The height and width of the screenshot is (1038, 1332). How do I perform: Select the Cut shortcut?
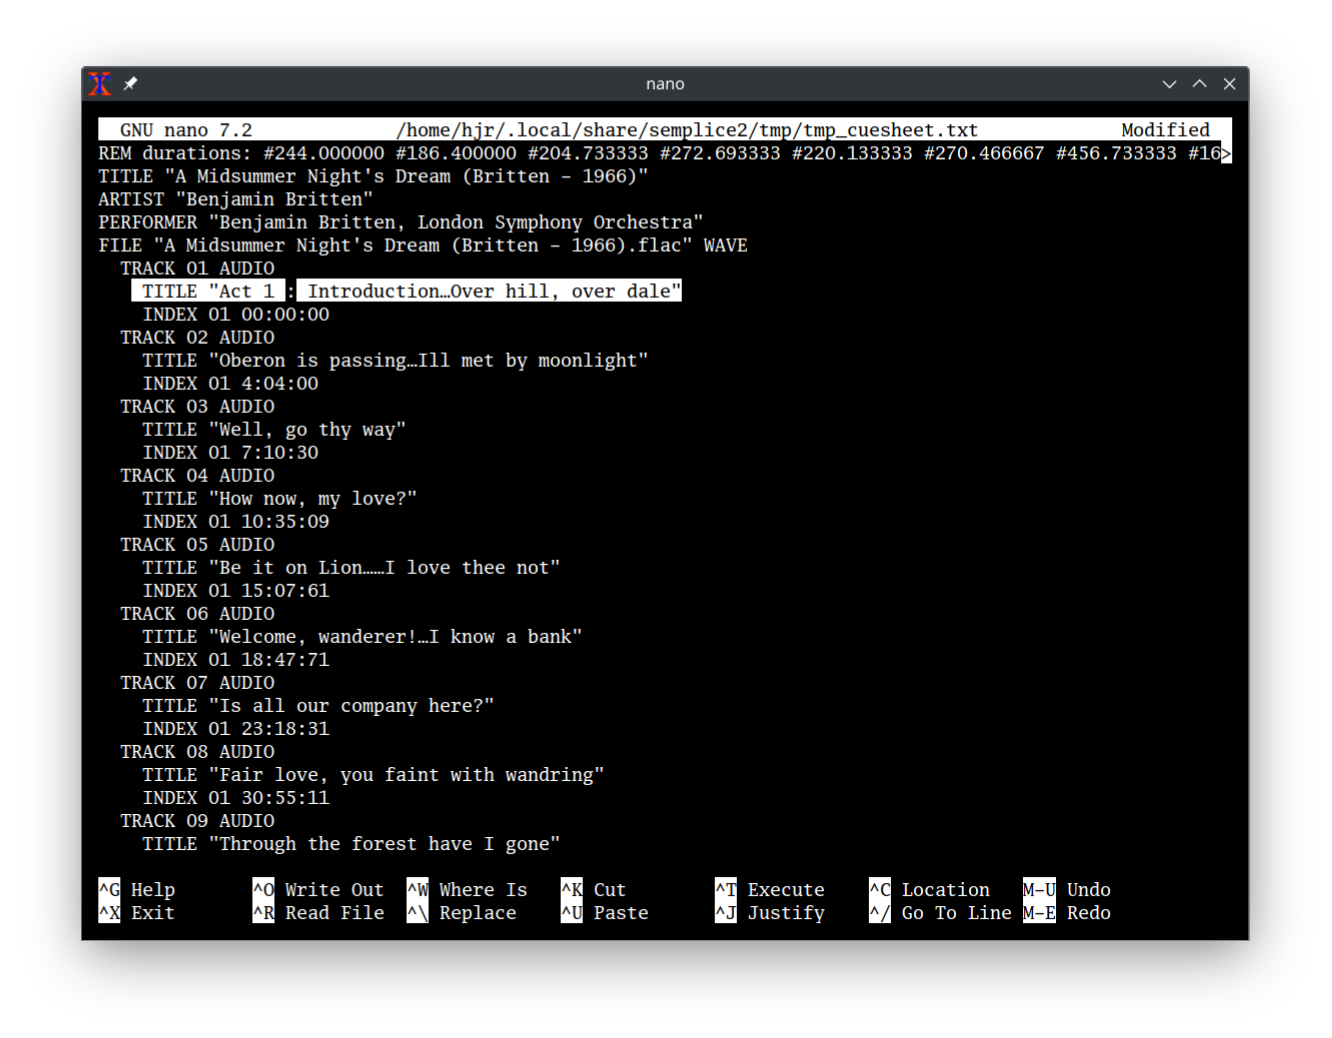(x=608, y=889)
